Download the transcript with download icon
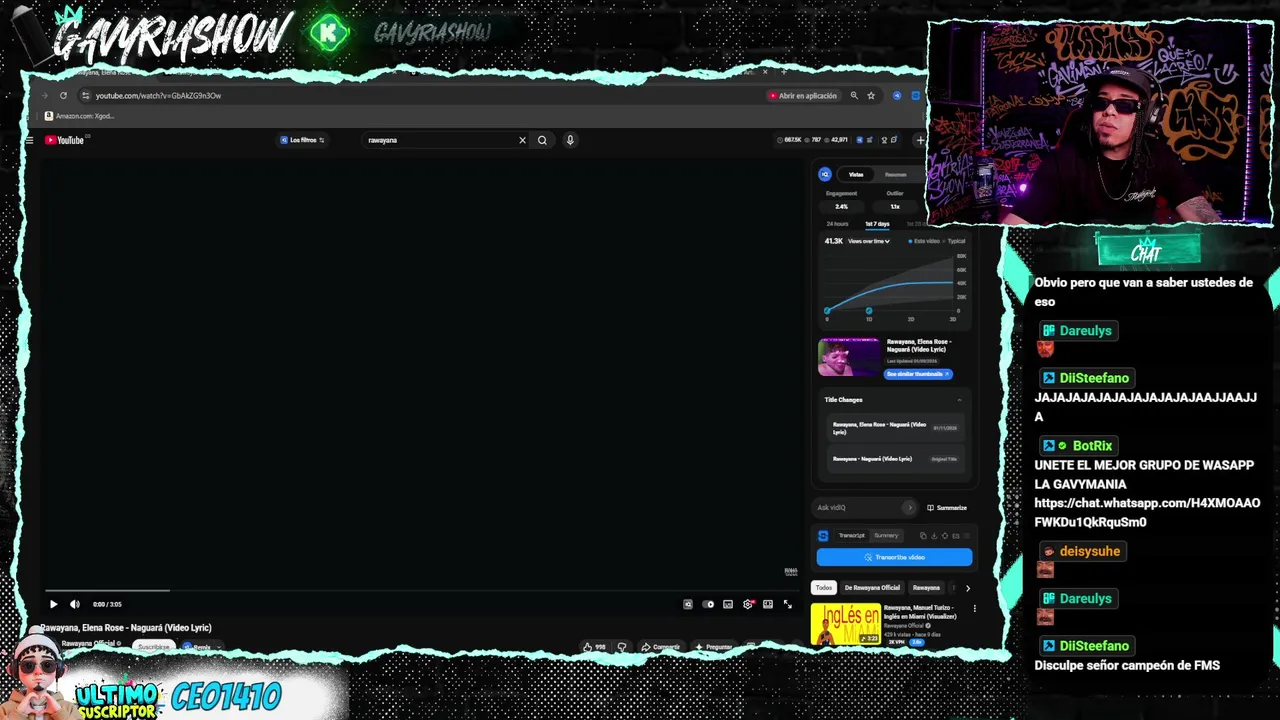The height and width of the screenshot is (720, 1280). (934, 535)
